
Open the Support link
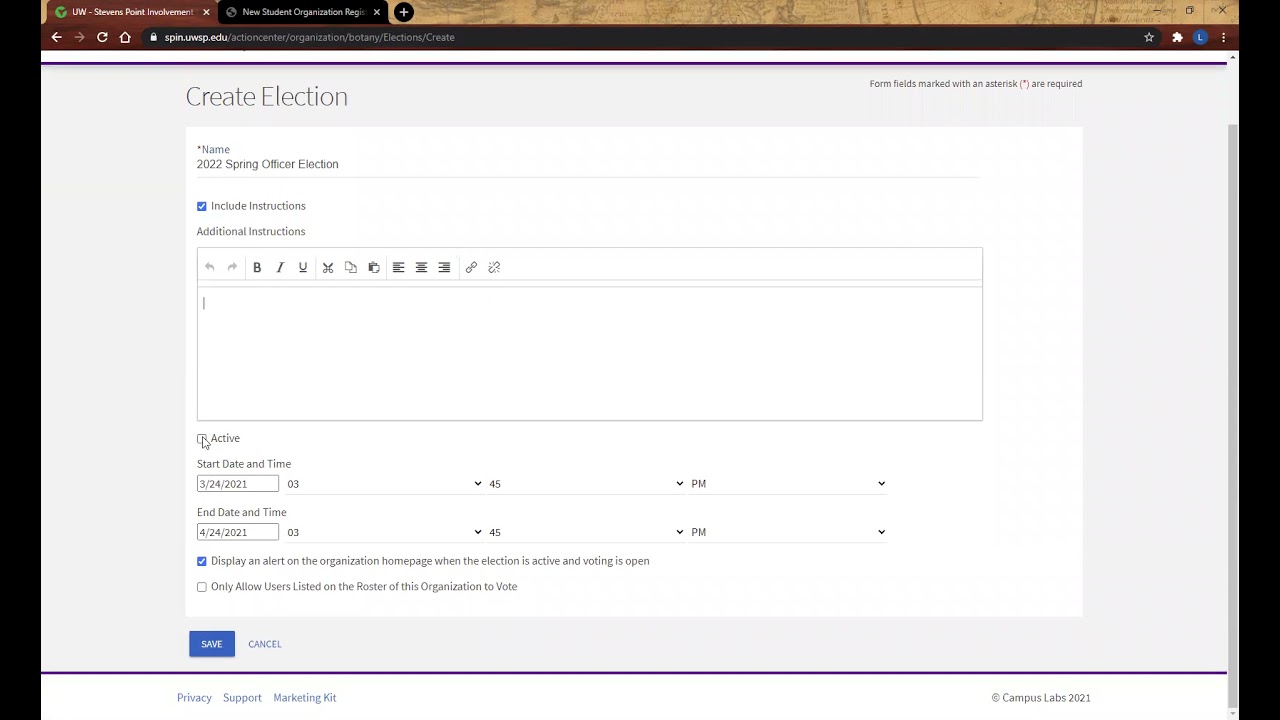click(242, 698)
